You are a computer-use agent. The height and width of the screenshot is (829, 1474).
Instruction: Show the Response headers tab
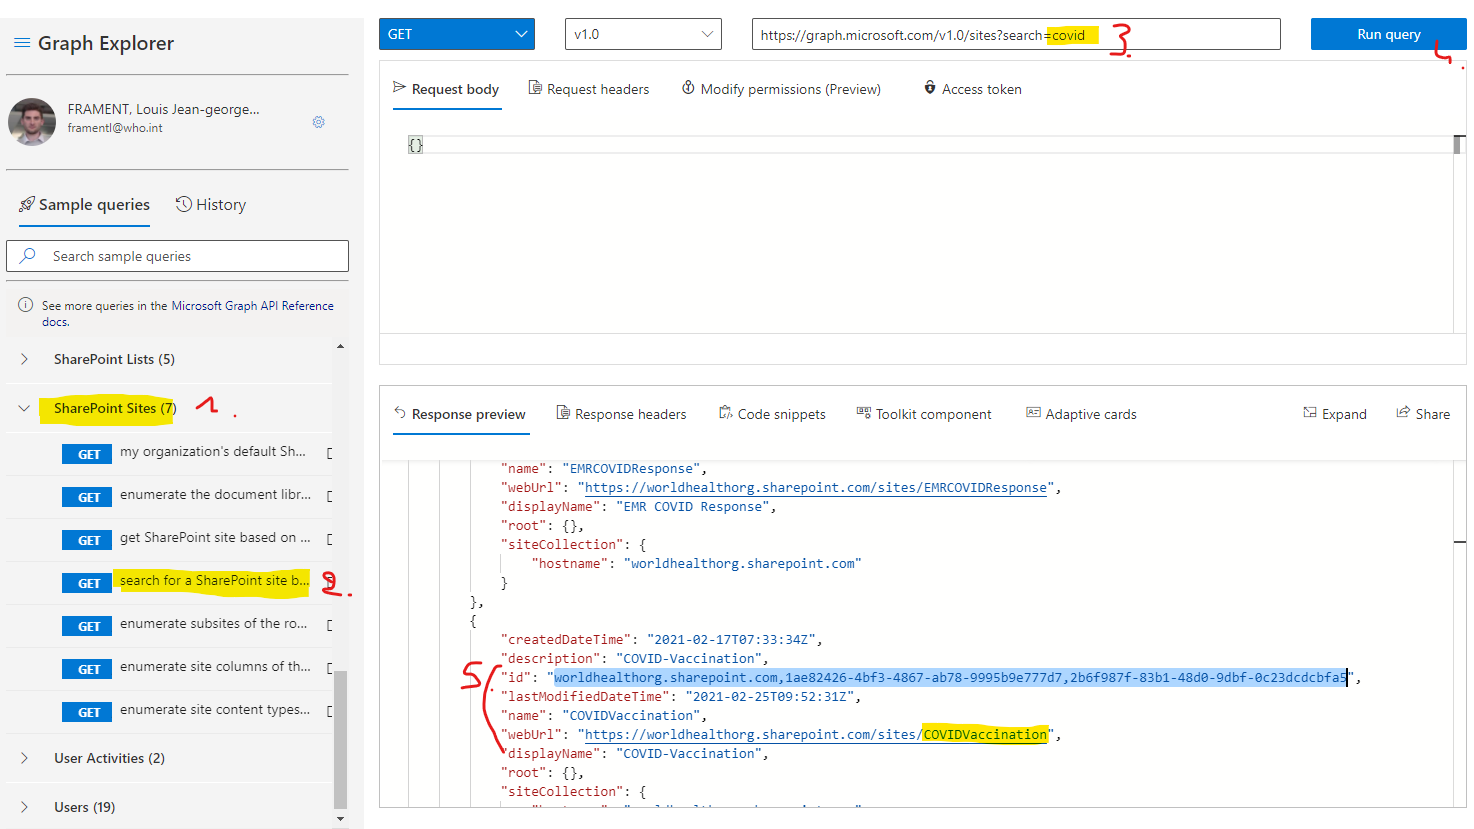(621, 414)
